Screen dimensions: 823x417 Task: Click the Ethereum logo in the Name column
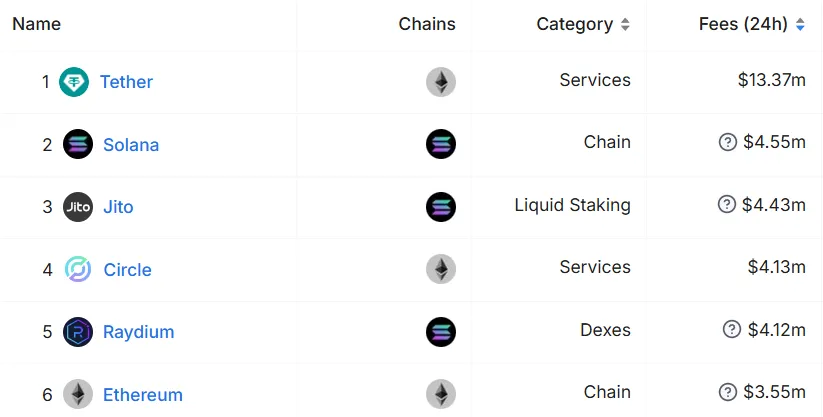pyautogui.click(x=78, y=394)
